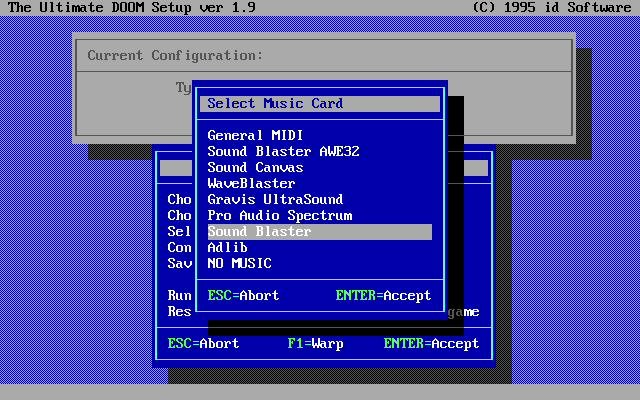
Task: Activate F1=Warp in the main menu footer
Action: point(315,343)
